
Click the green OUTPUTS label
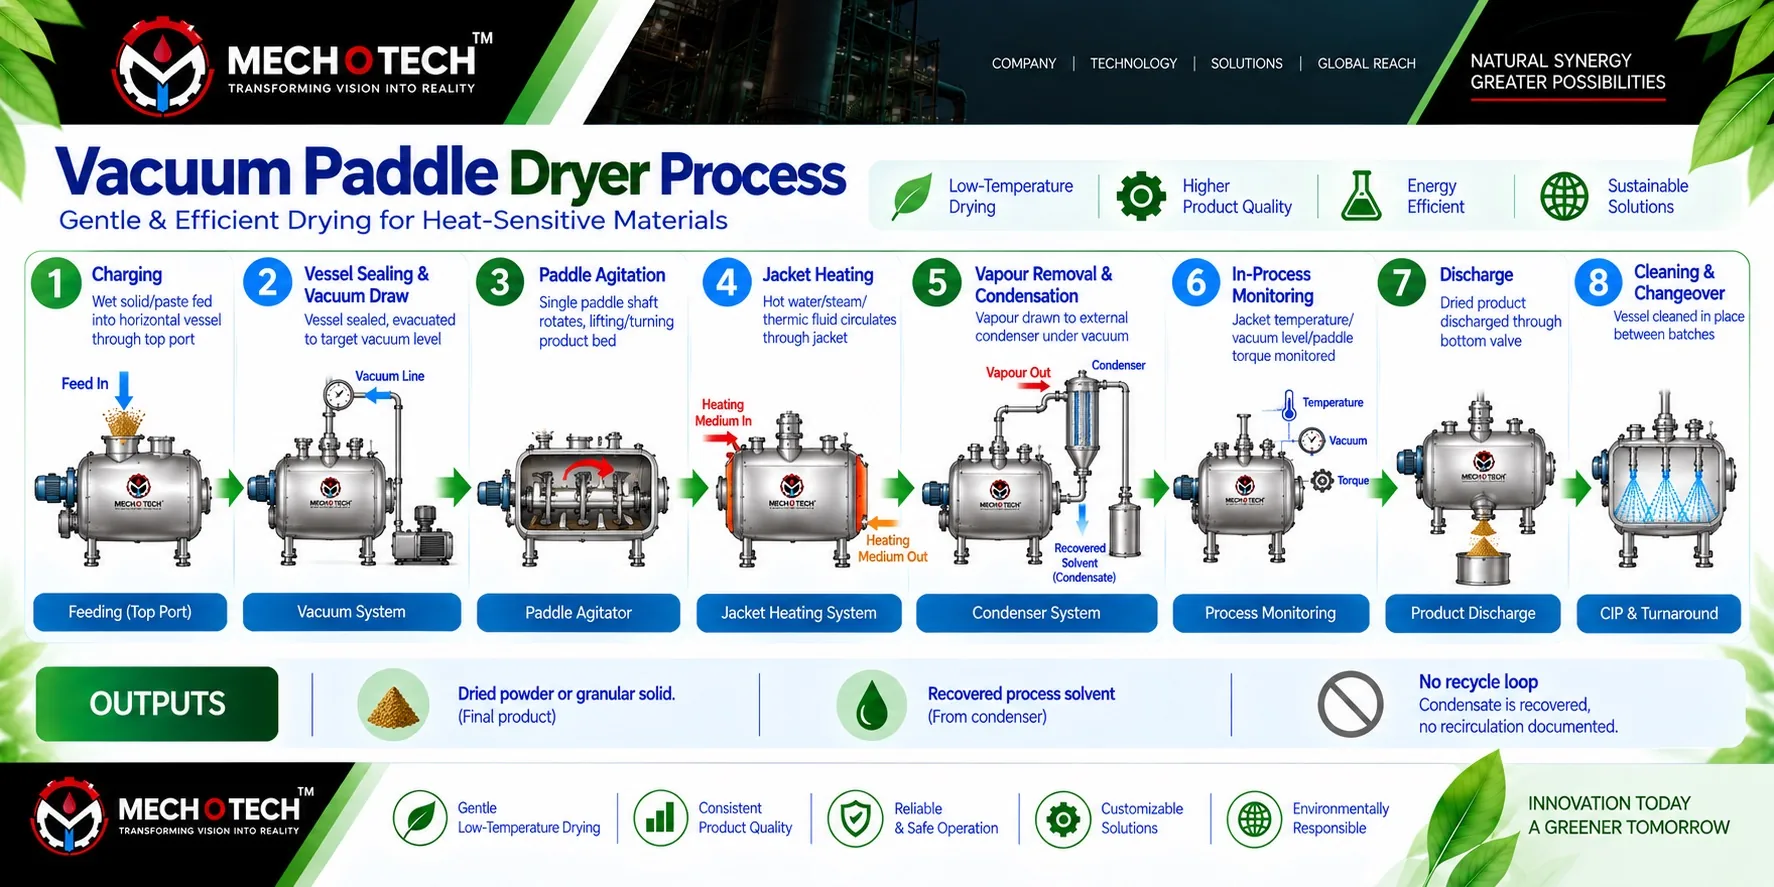(157, 704)
